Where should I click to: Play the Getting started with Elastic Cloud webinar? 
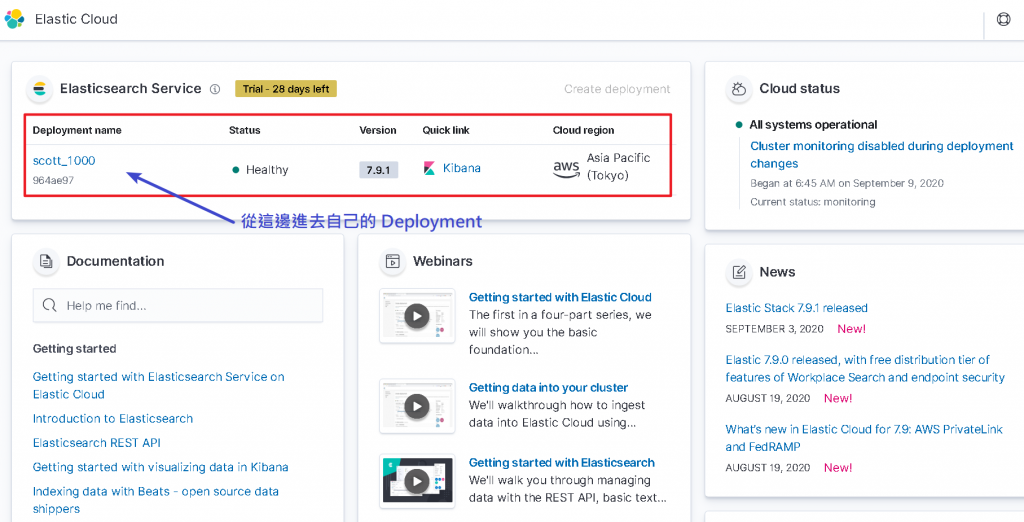[417, 316]
